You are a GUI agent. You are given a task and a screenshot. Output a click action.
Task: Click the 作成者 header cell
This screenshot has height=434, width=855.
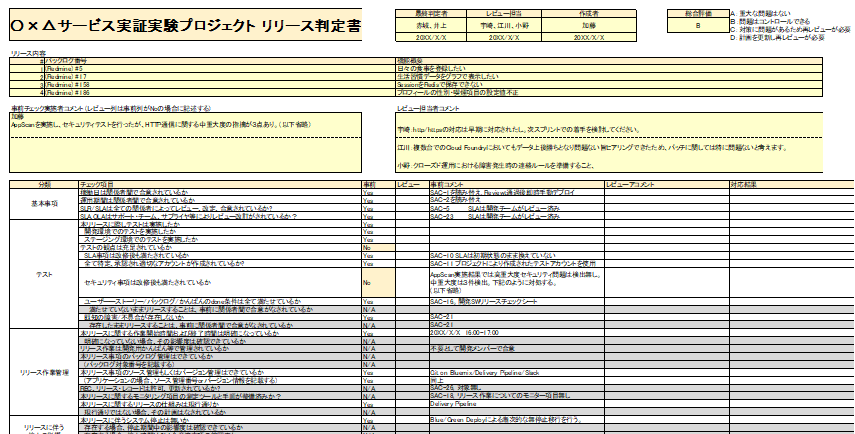coord(589,13)
